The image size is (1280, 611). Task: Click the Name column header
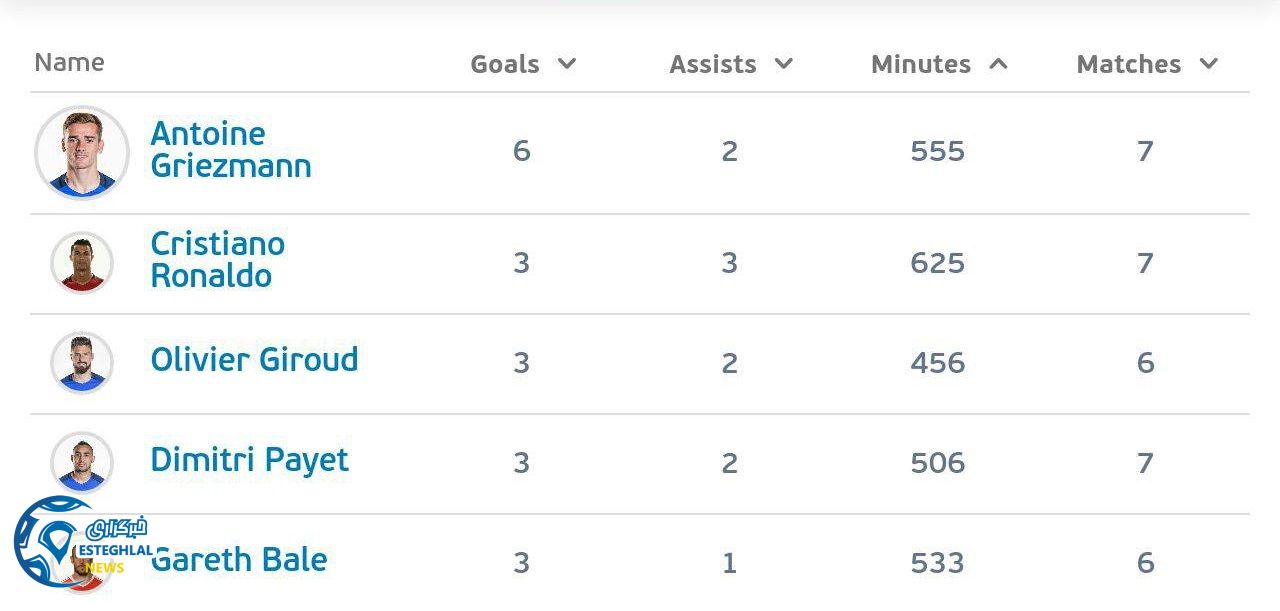[69, 62]
